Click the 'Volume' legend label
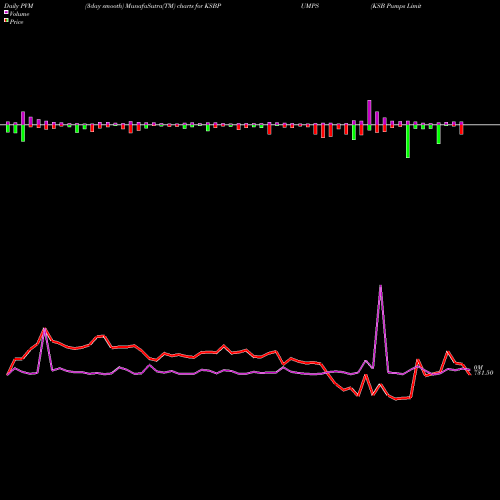Screen dimensions: 500x500 pyautogui.click(x=19, y=14)
